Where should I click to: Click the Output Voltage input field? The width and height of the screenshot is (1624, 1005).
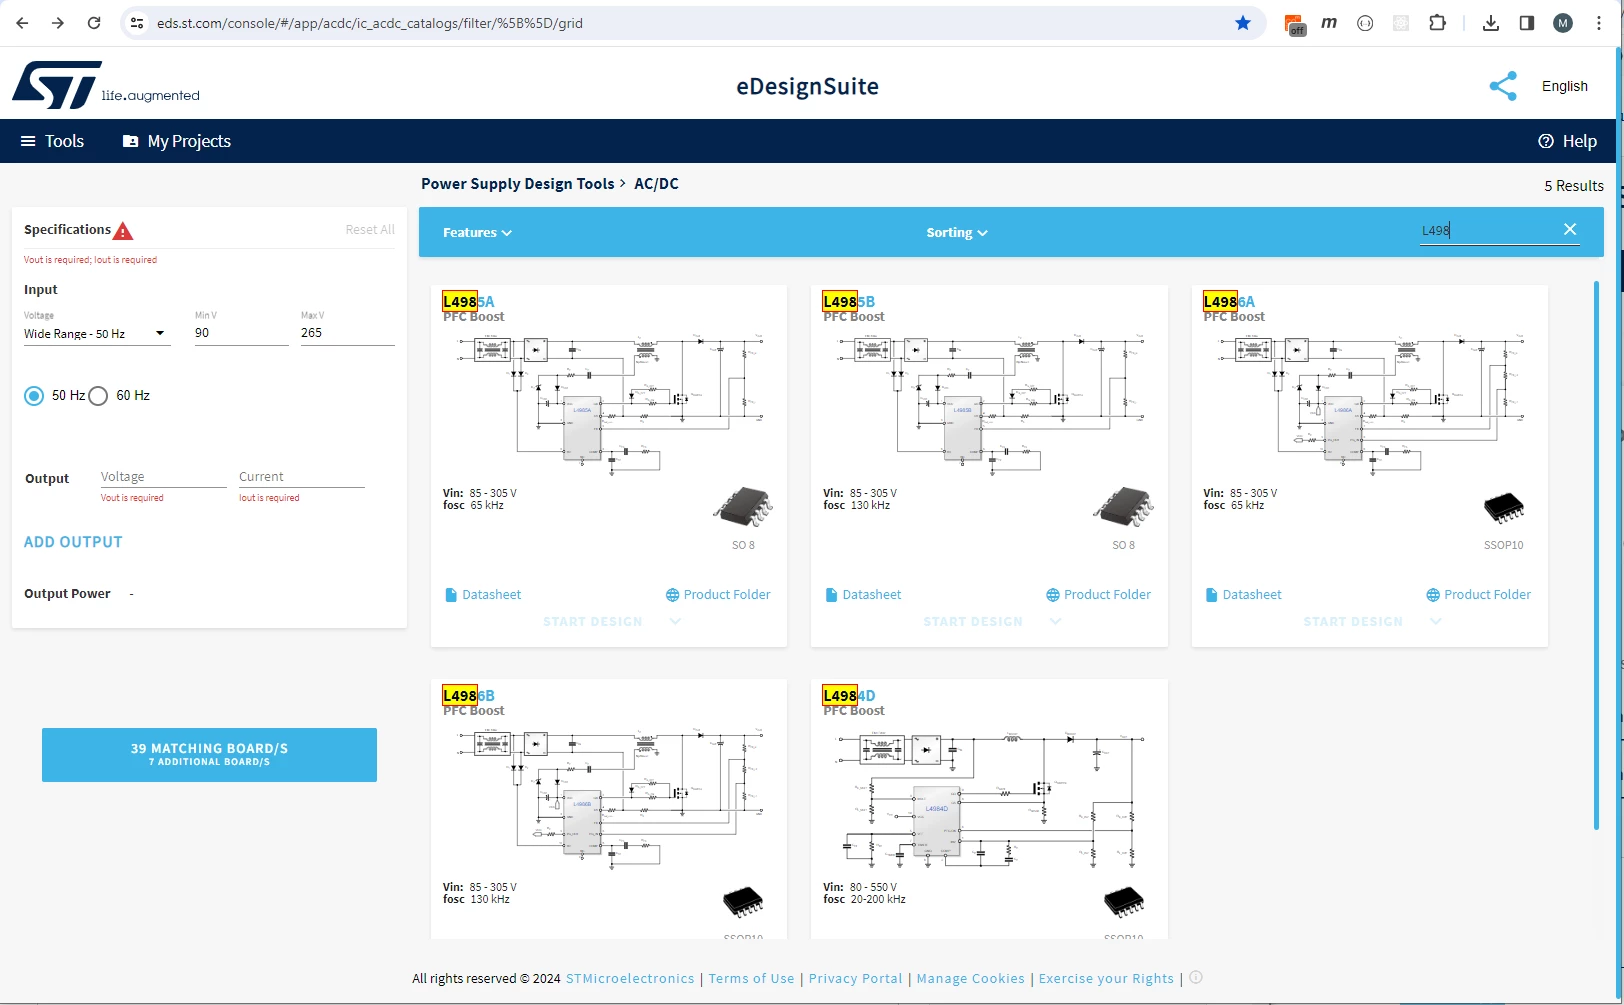[x=163, y=477]
